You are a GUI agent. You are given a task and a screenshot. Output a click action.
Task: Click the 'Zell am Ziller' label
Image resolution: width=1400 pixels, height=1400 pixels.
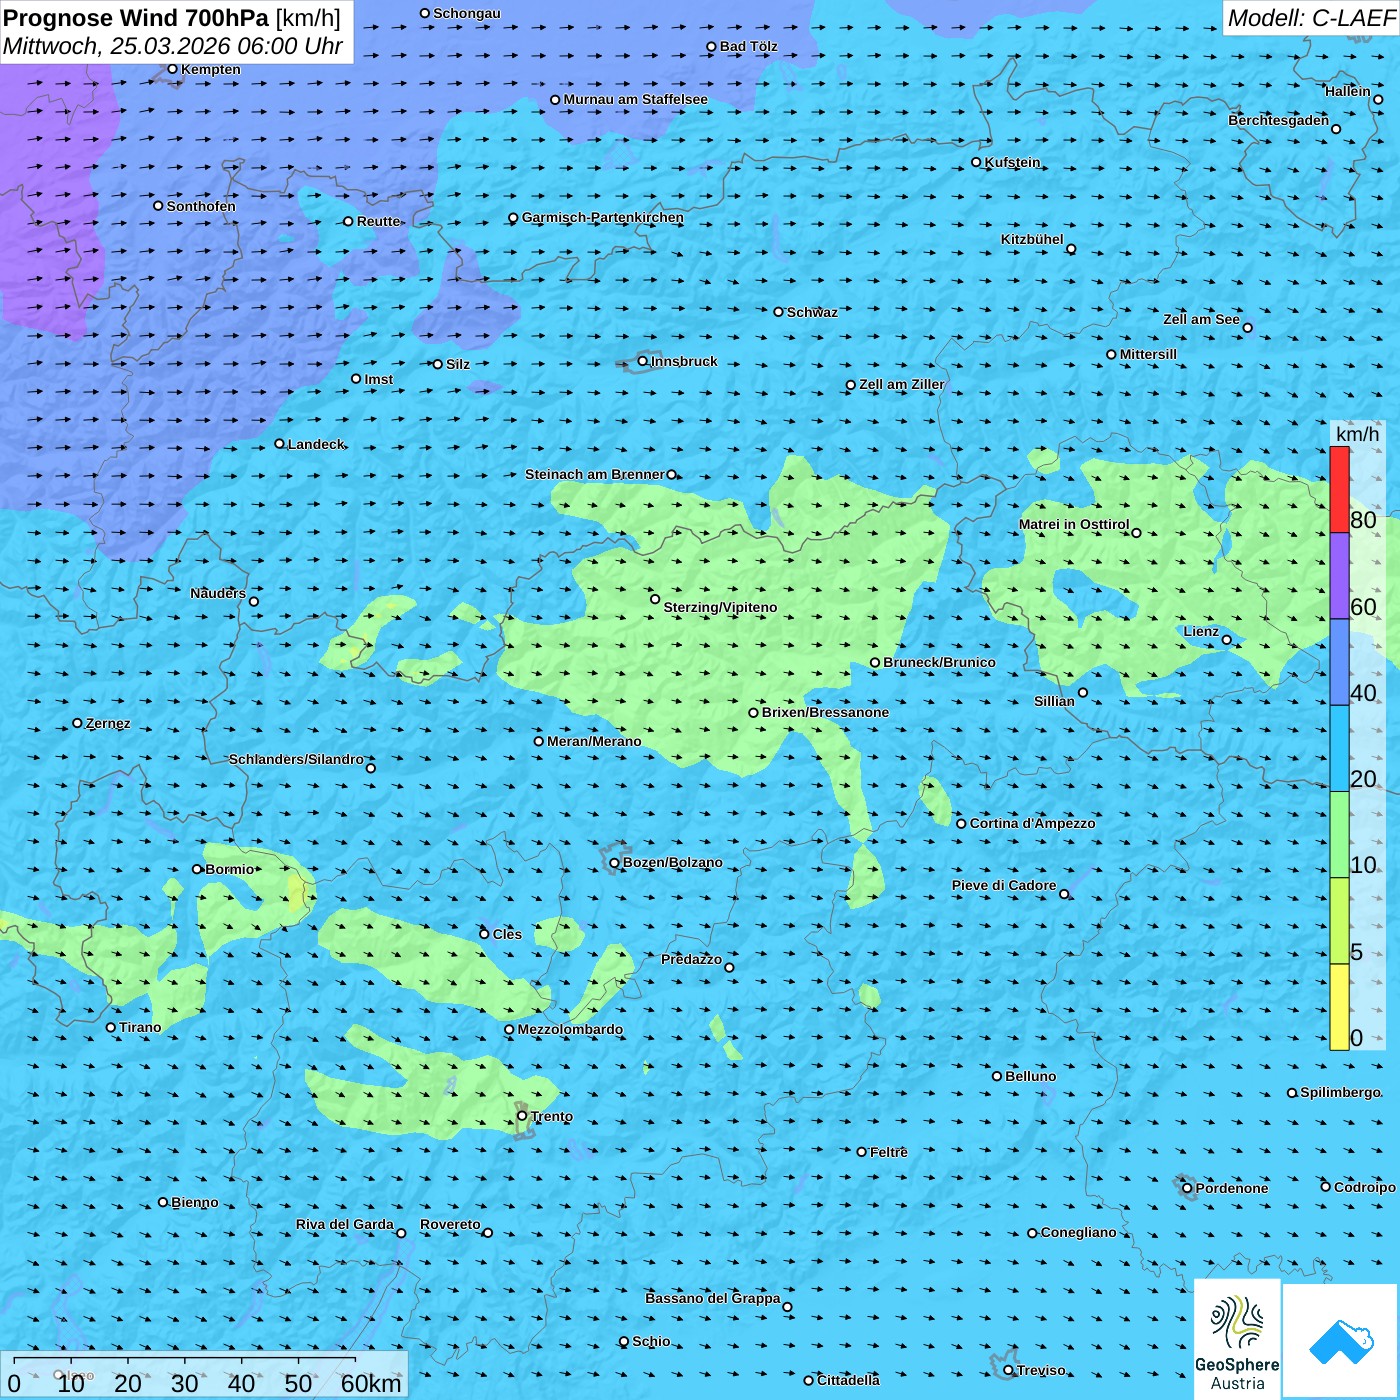901,384
